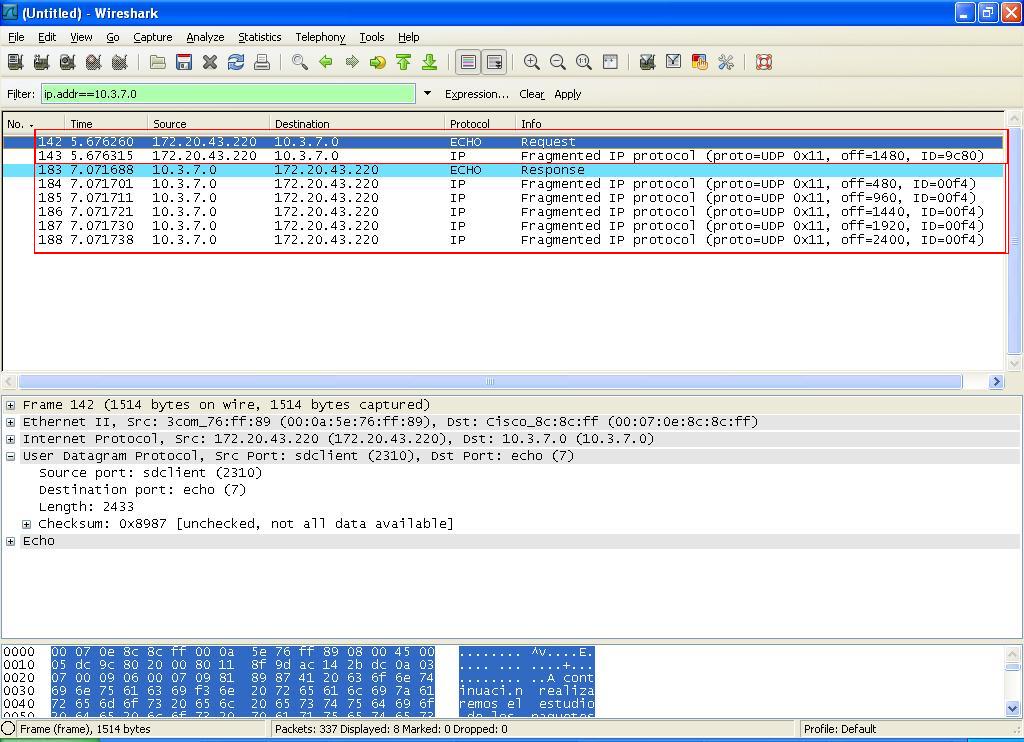Screen dimensions: 1024x742
Task: Open the filter Expression builder
Action: [x=477, y=94]
